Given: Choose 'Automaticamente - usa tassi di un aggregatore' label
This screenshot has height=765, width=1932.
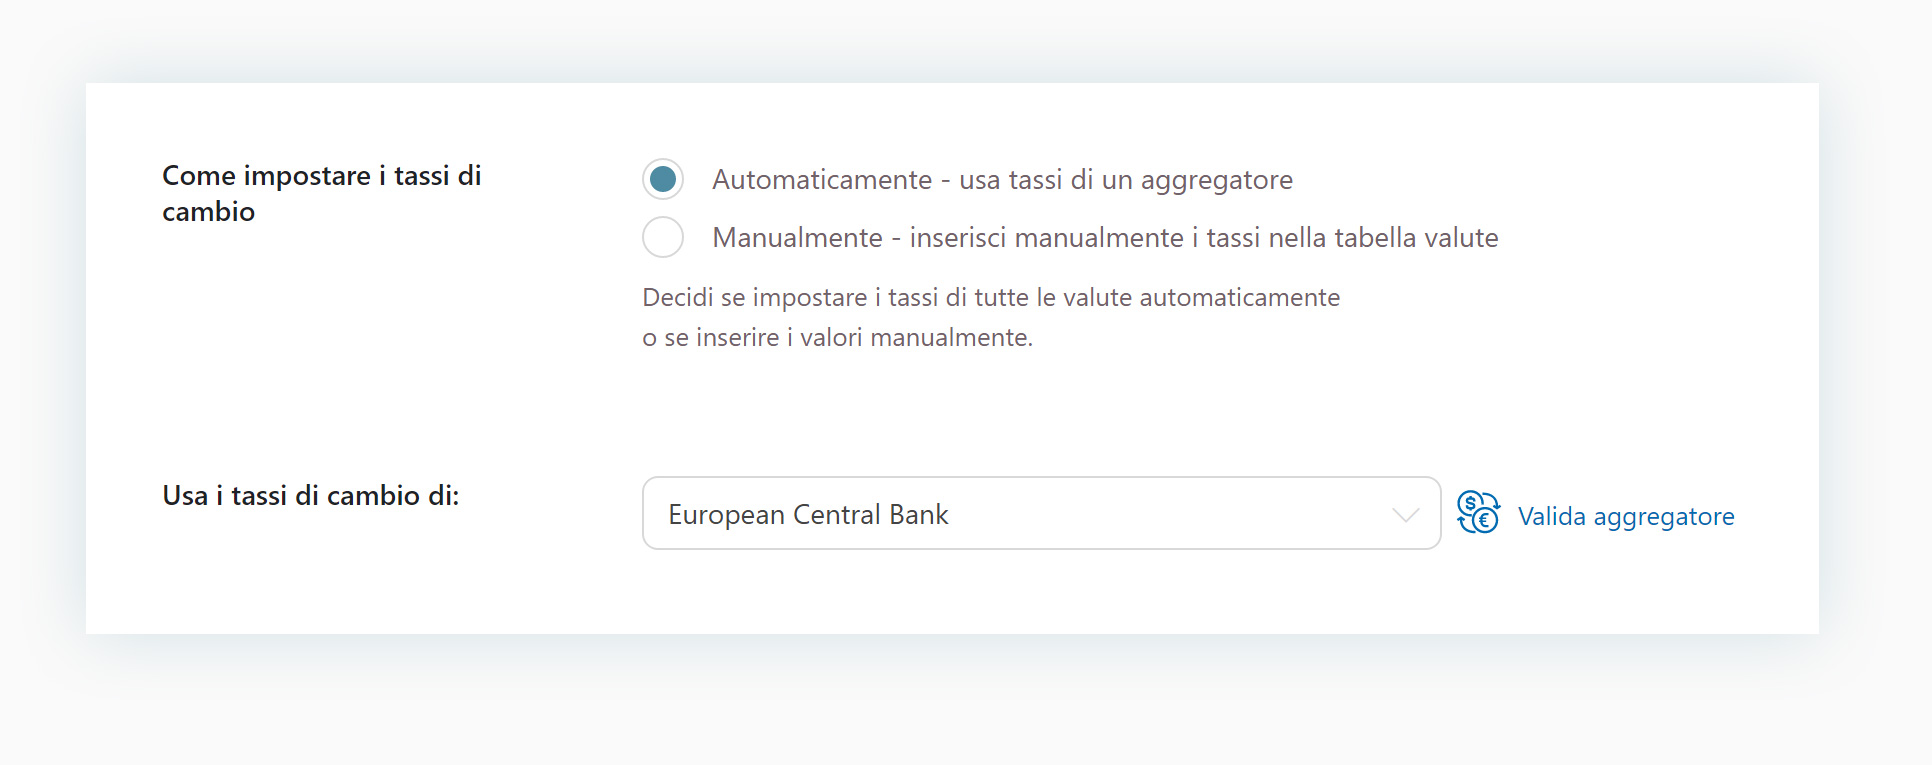Looking at the screenshot, I should (x=1002, y=180).
